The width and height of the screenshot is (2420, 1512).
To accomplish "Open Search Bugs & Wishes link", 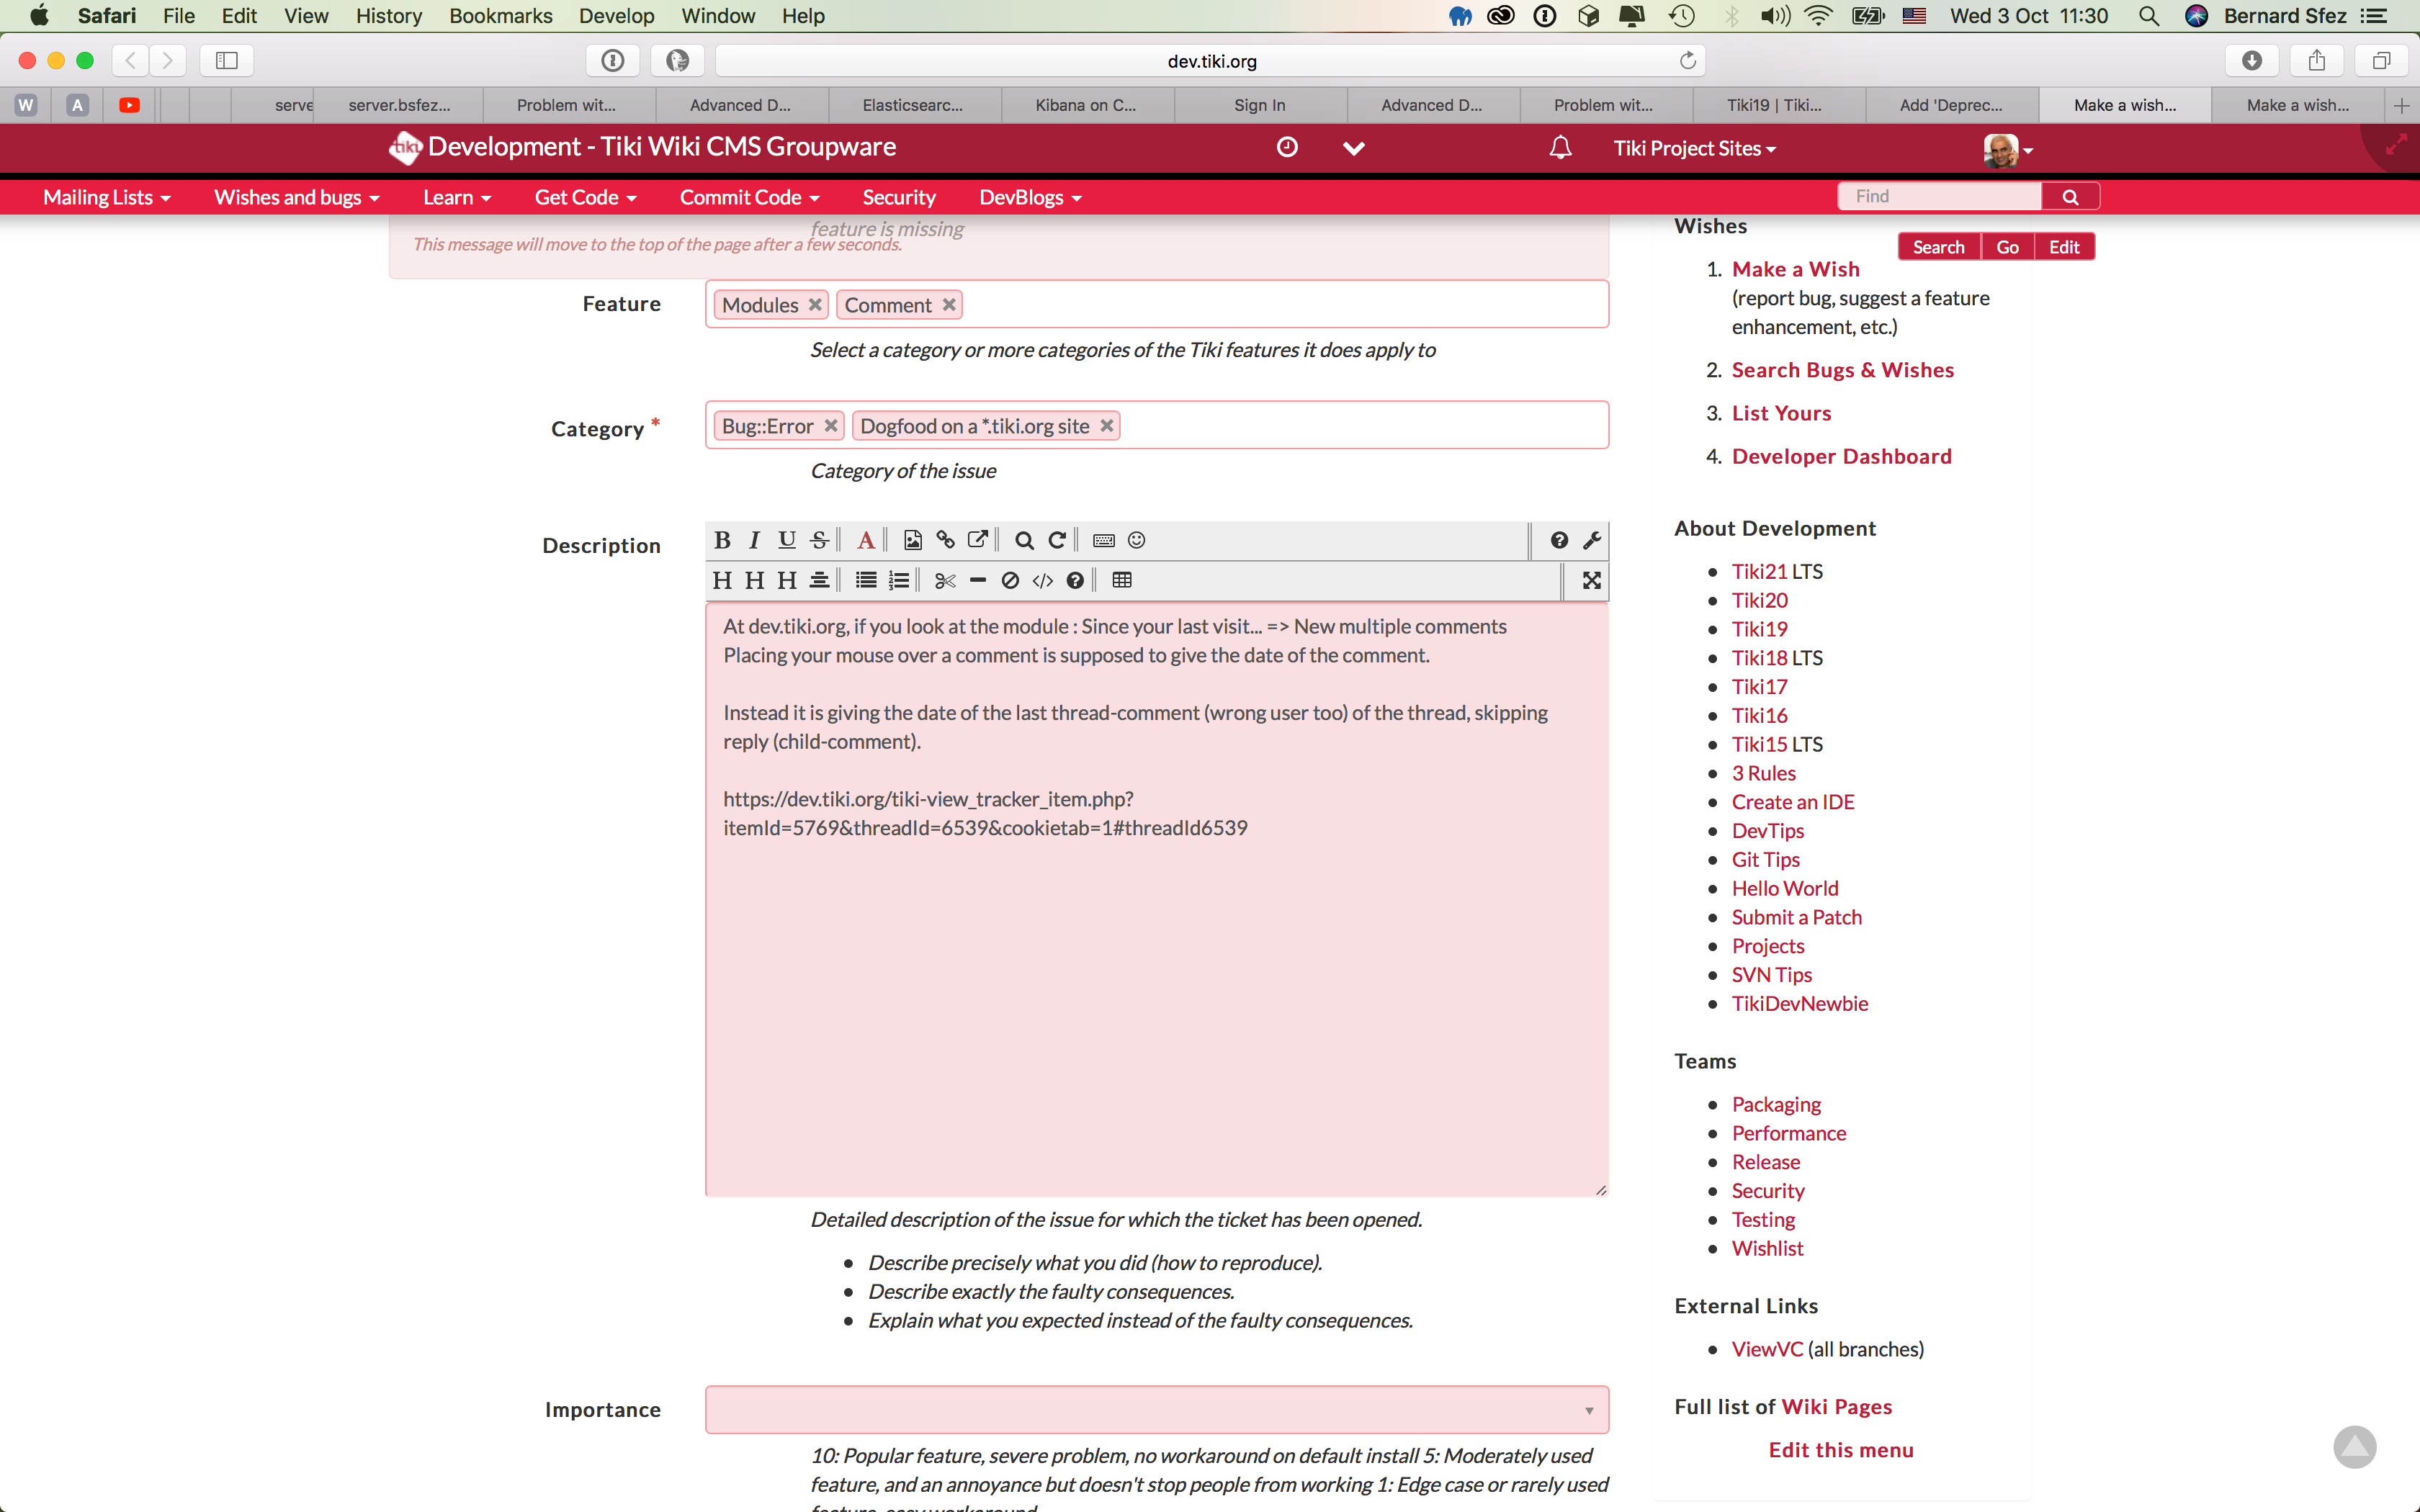I will click(1842, 370).
